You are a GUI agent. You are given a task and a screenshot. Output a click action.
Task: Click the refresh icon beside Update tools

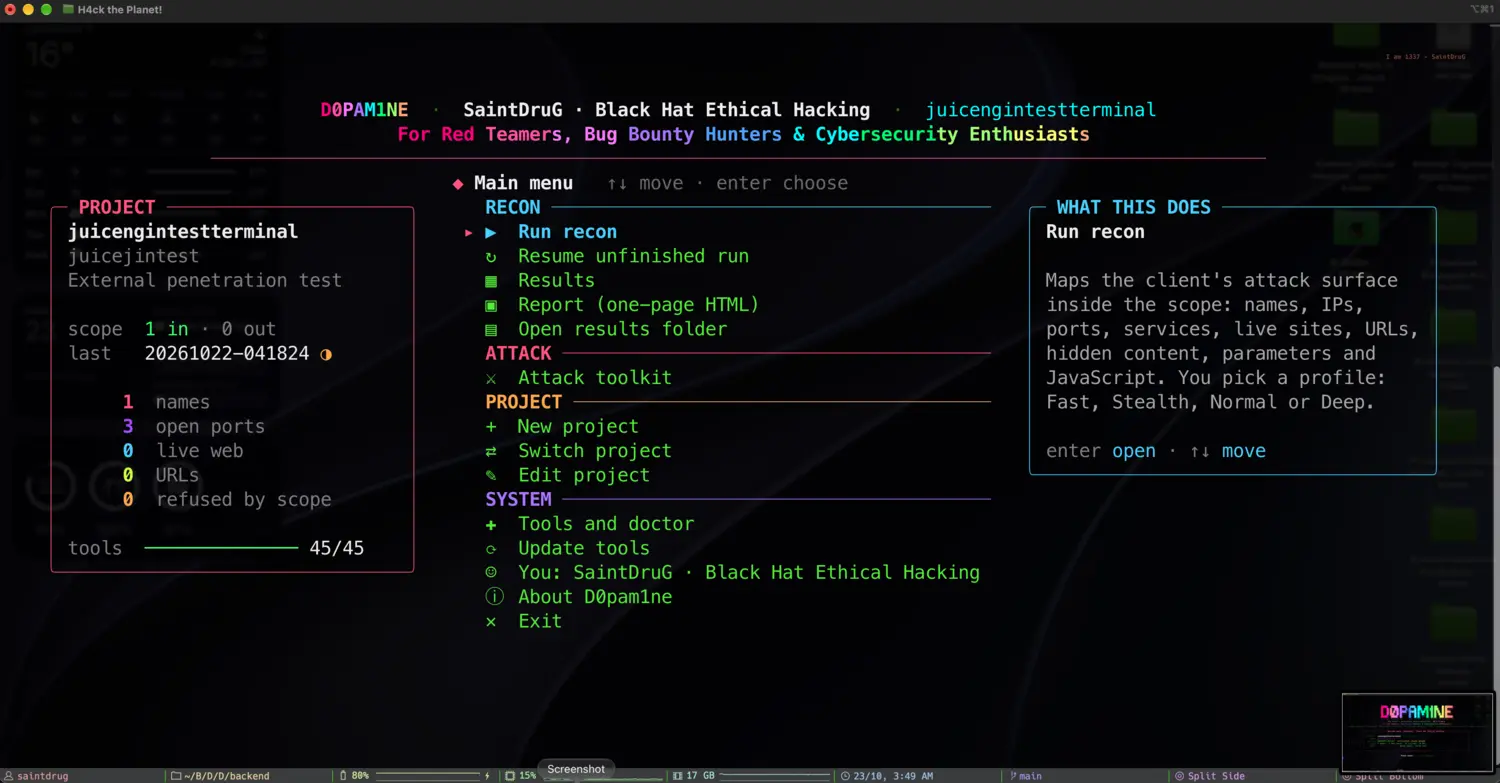491,549
